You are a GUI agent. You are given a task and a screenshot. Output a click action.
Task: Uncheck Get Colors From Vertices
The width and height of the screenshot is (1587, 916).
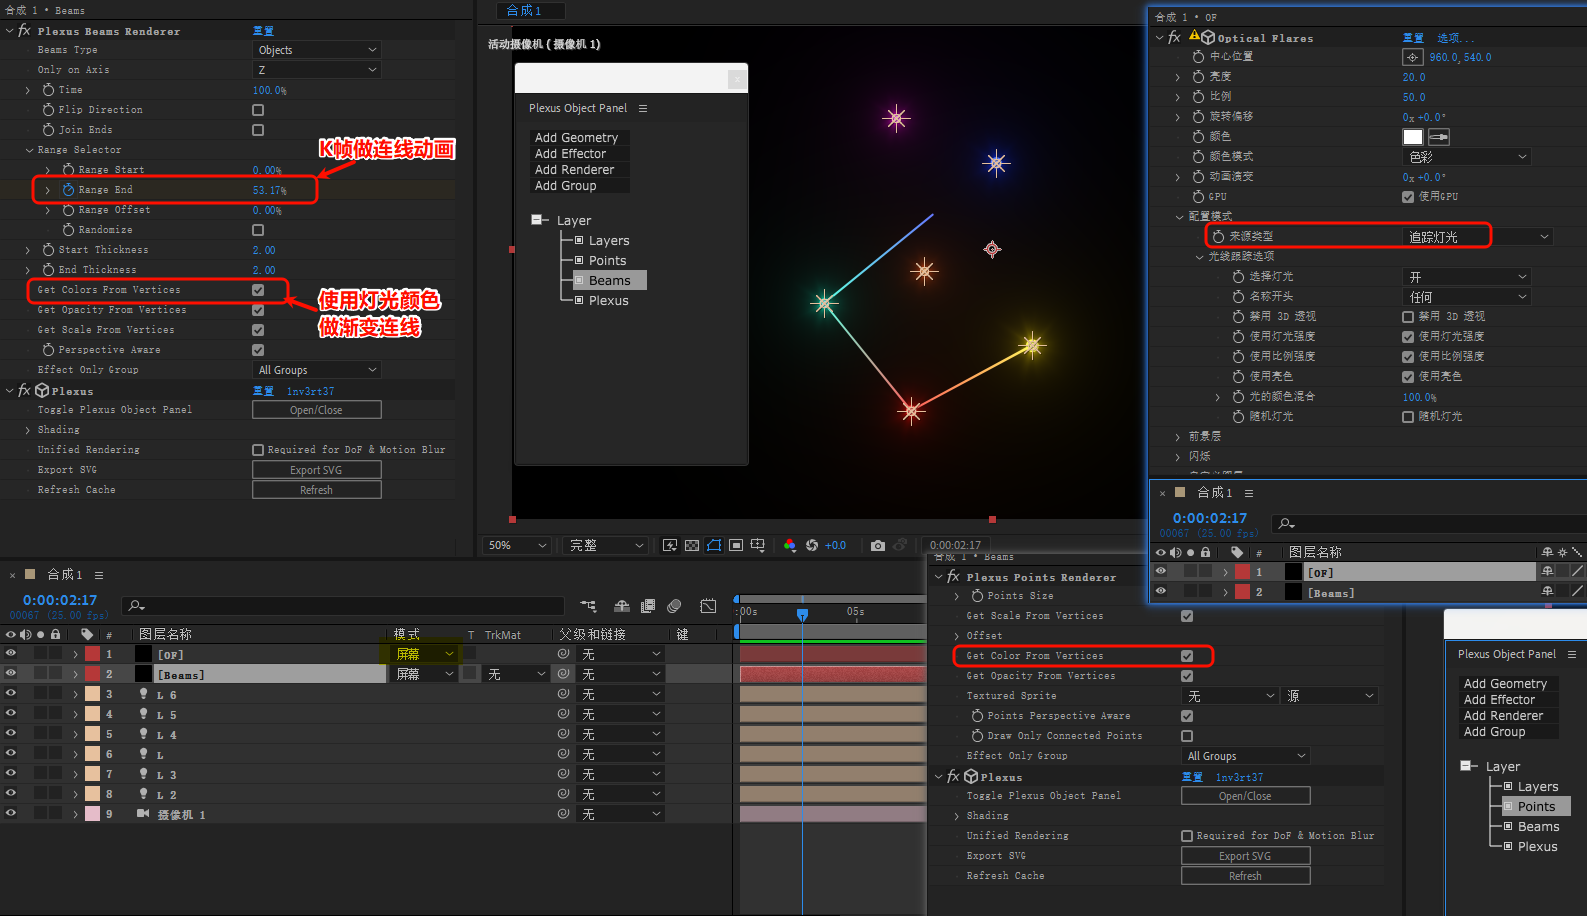coord(258,290)
